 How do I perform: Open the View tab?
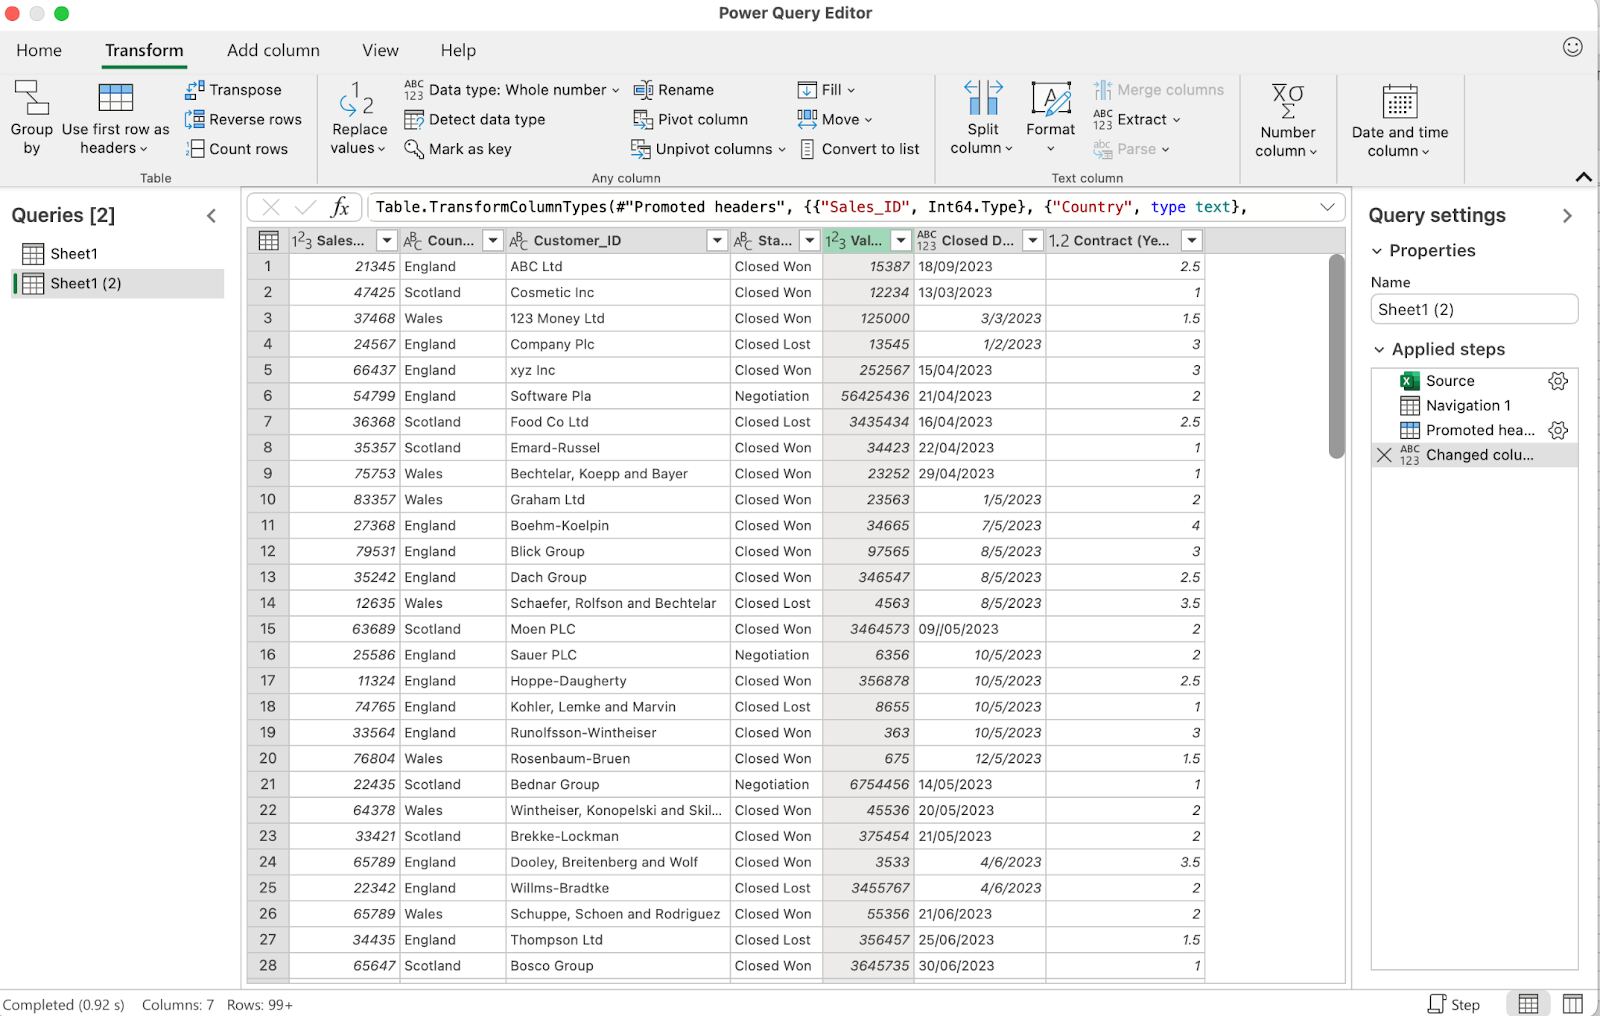[380, 50]
